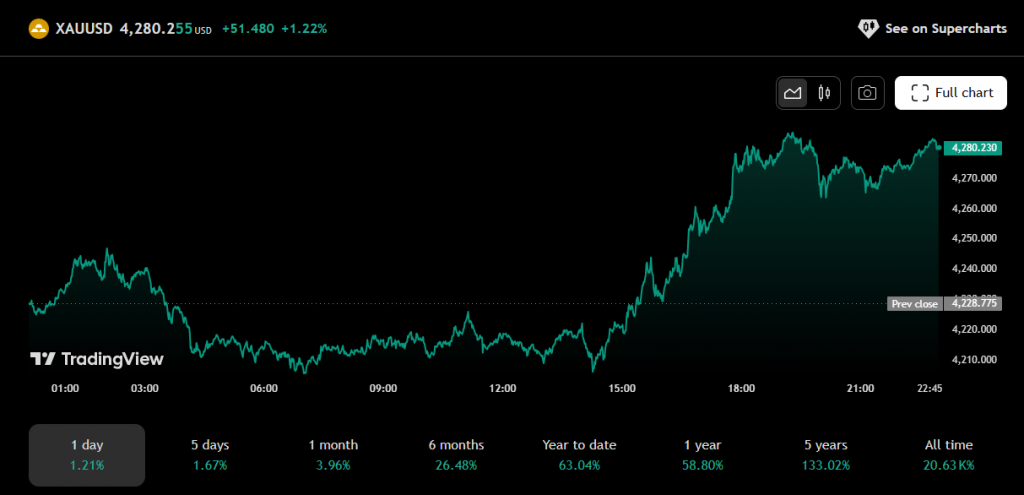Image resolution: width=1024 pixels, height=495 pixels.
Task: Select the 1 month time range
Action: pyautogui.click(x=333, y=454)
